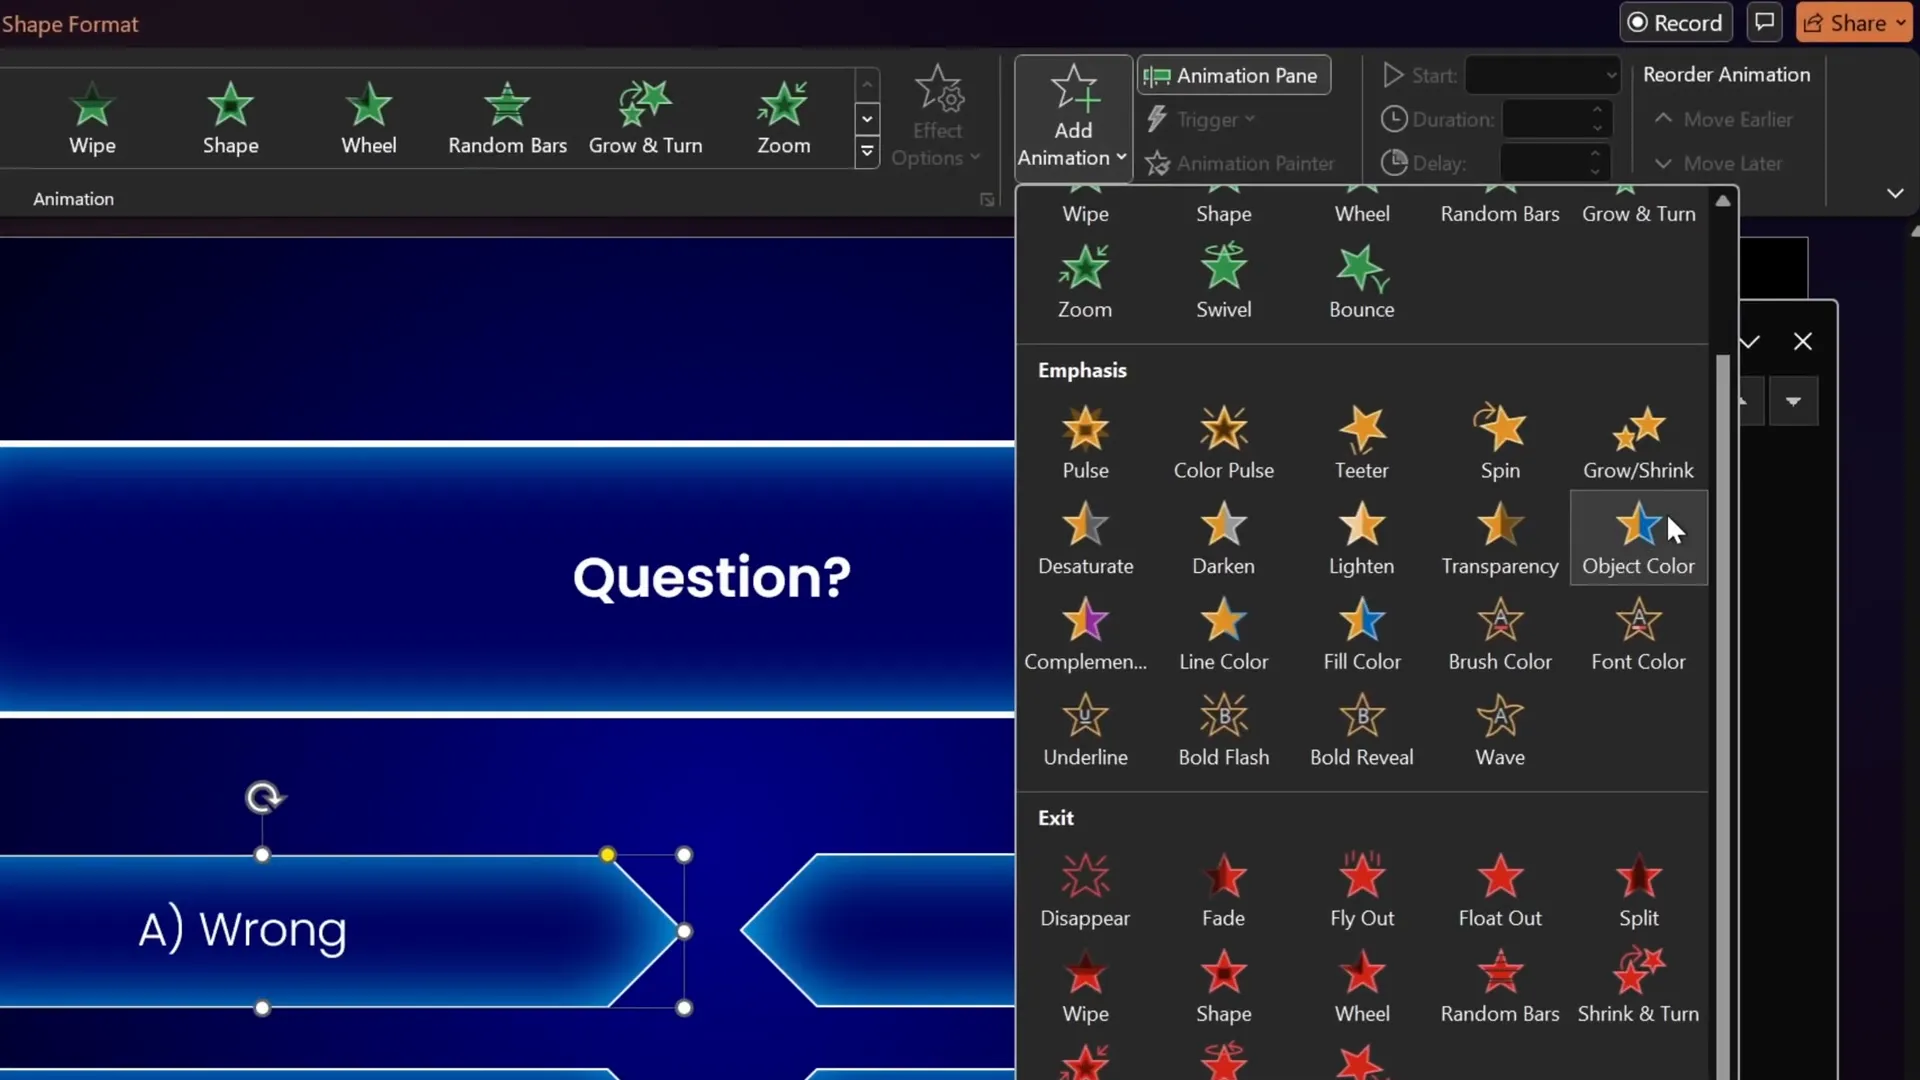Choose the Random Bars exit animation

pos(1500,987)
